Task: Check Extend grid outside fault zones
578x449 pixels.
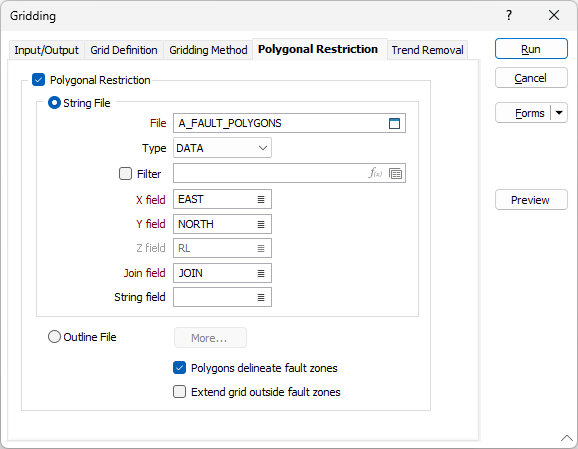Action: tap(180, 391)
